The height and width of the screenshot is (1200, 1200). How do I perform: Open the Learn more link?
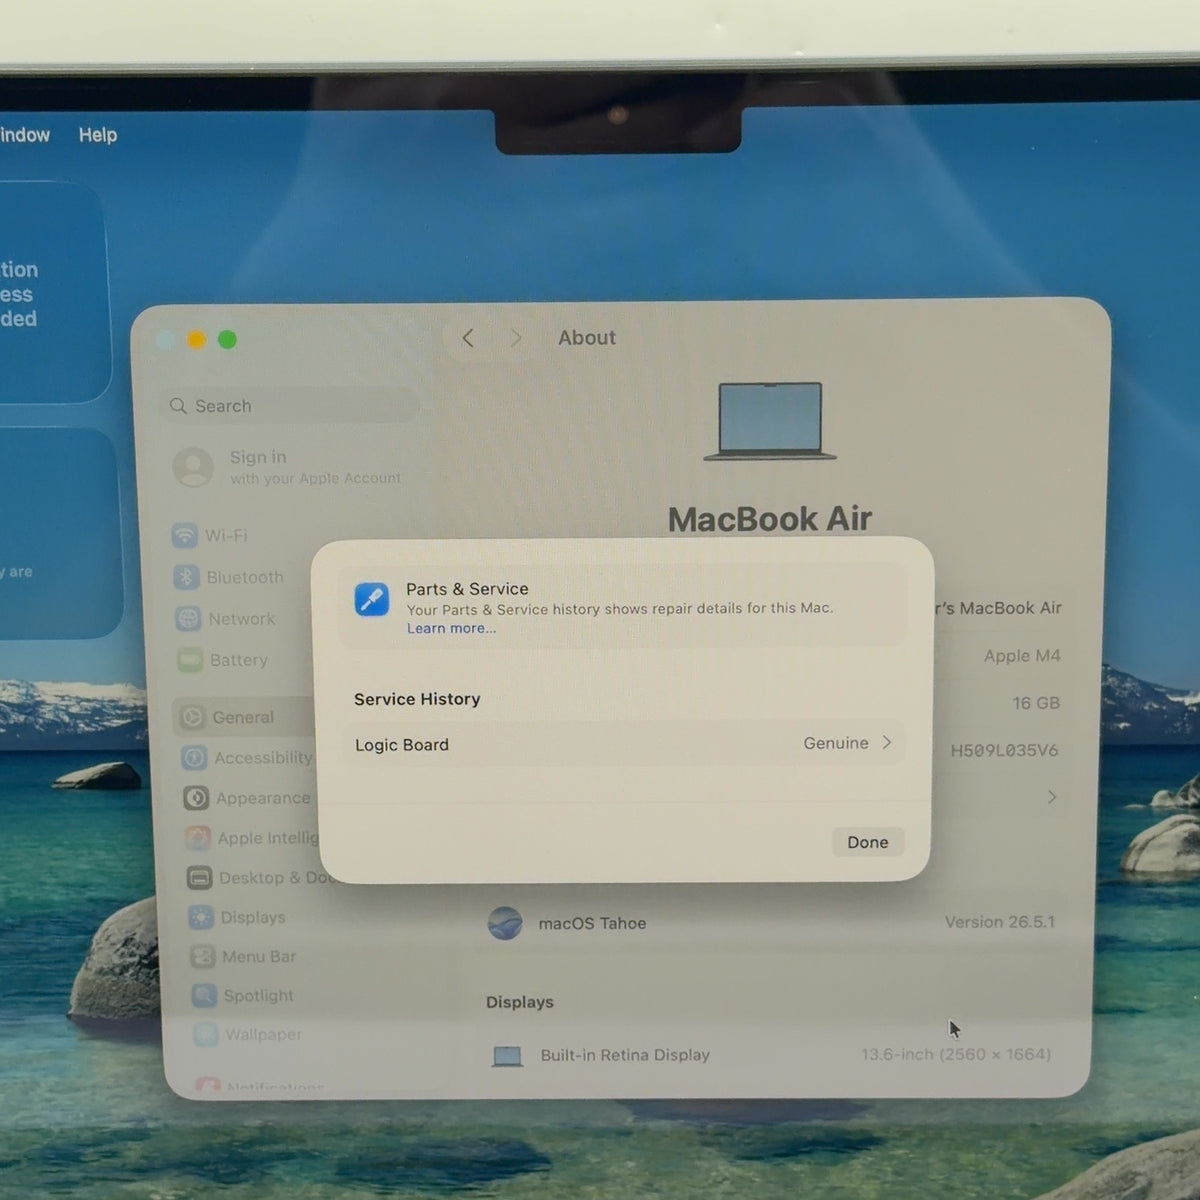451,629
